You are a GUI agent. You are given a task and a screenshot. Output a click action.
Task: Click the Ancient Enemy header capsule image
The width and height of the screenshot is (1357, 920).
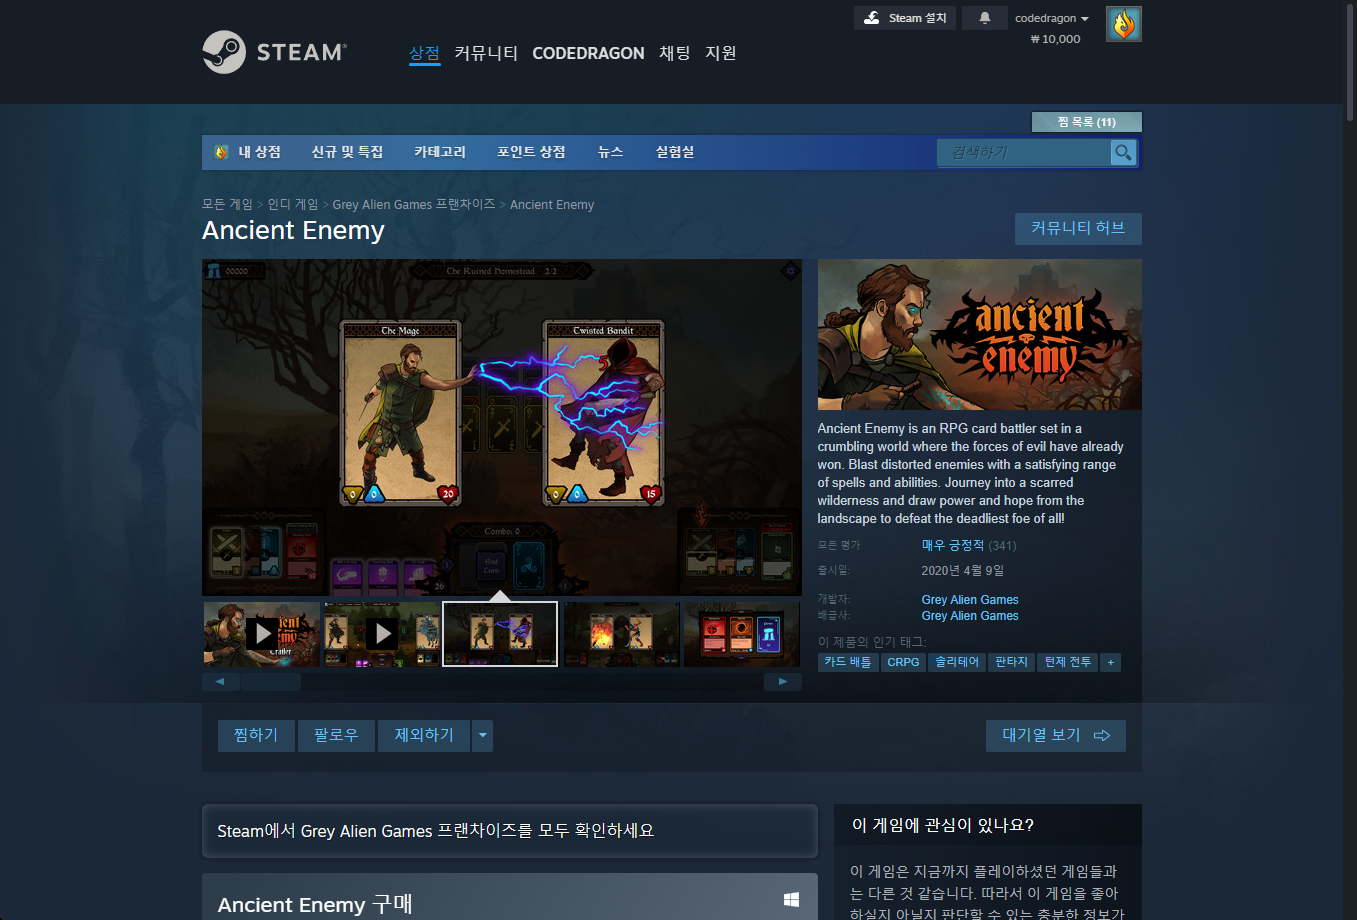980,334
